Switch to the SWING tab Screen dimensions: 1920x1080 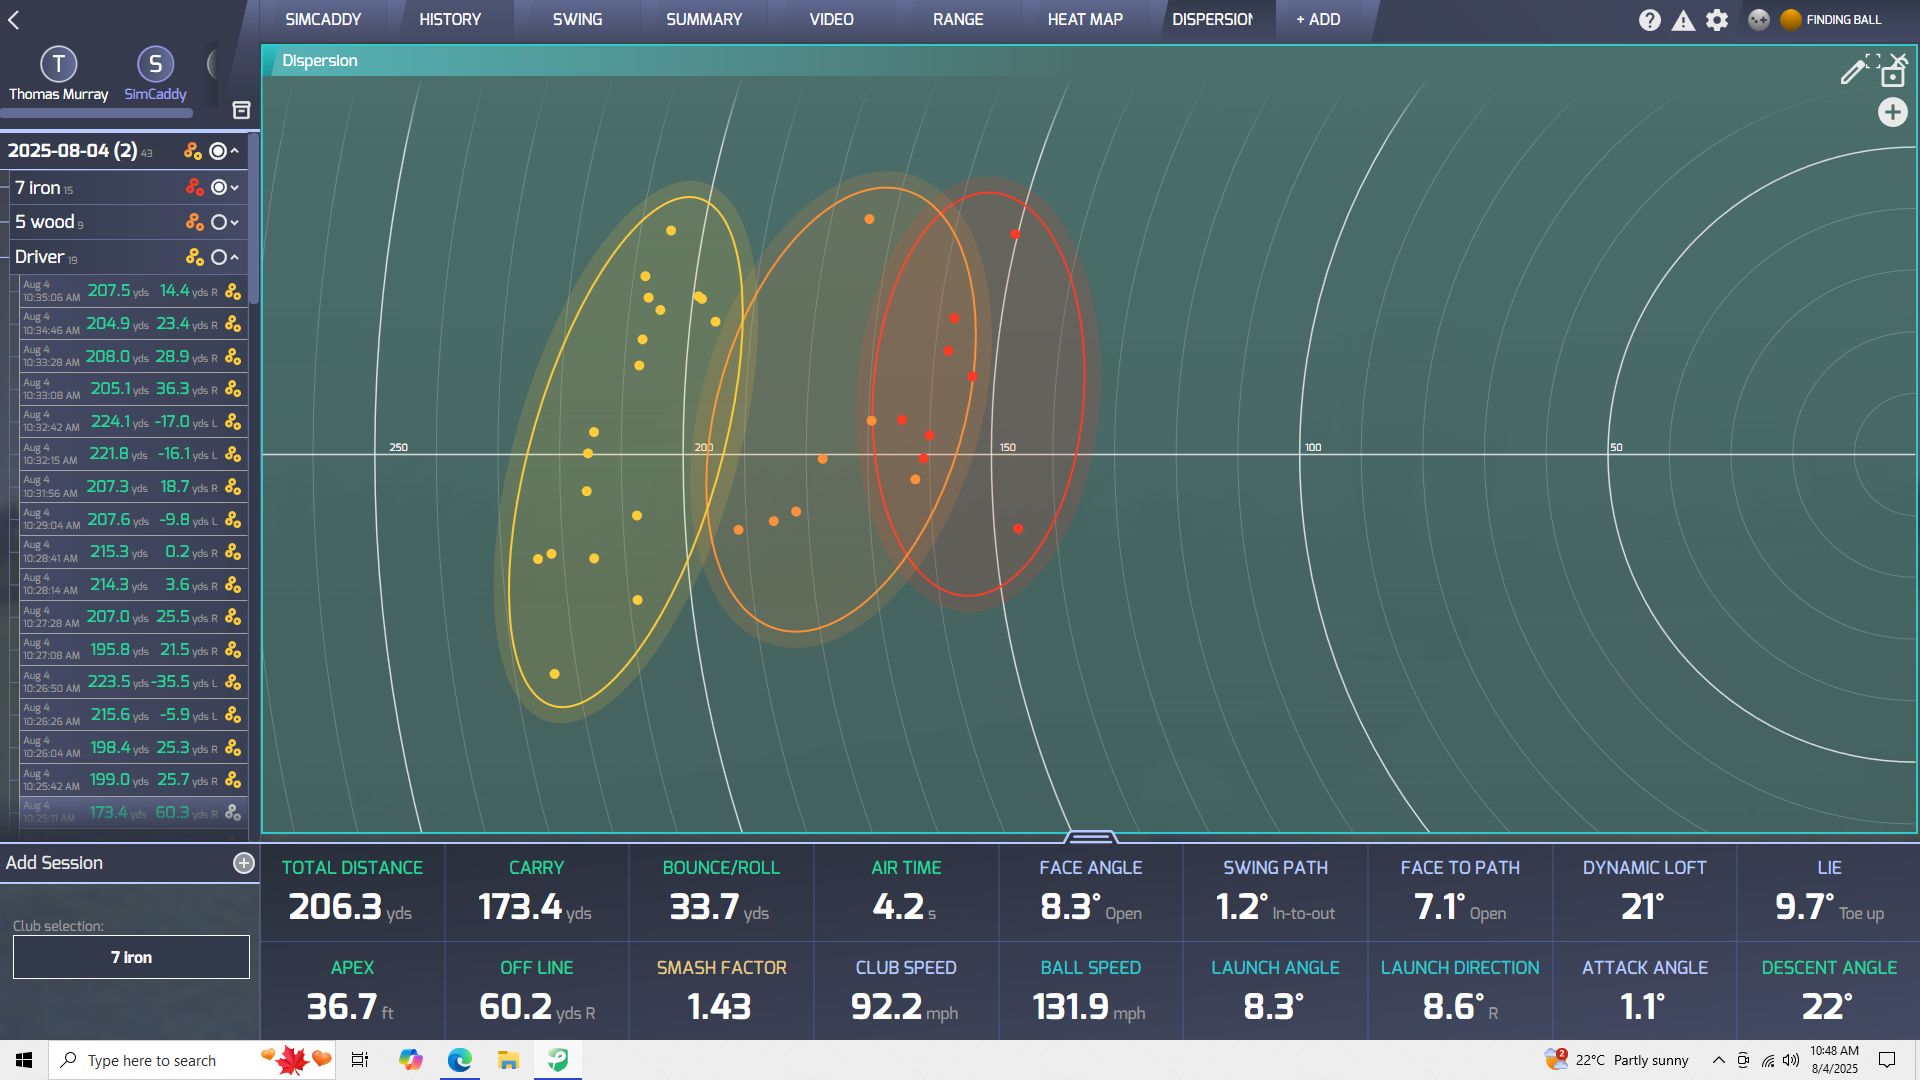[x=577, y=20]
